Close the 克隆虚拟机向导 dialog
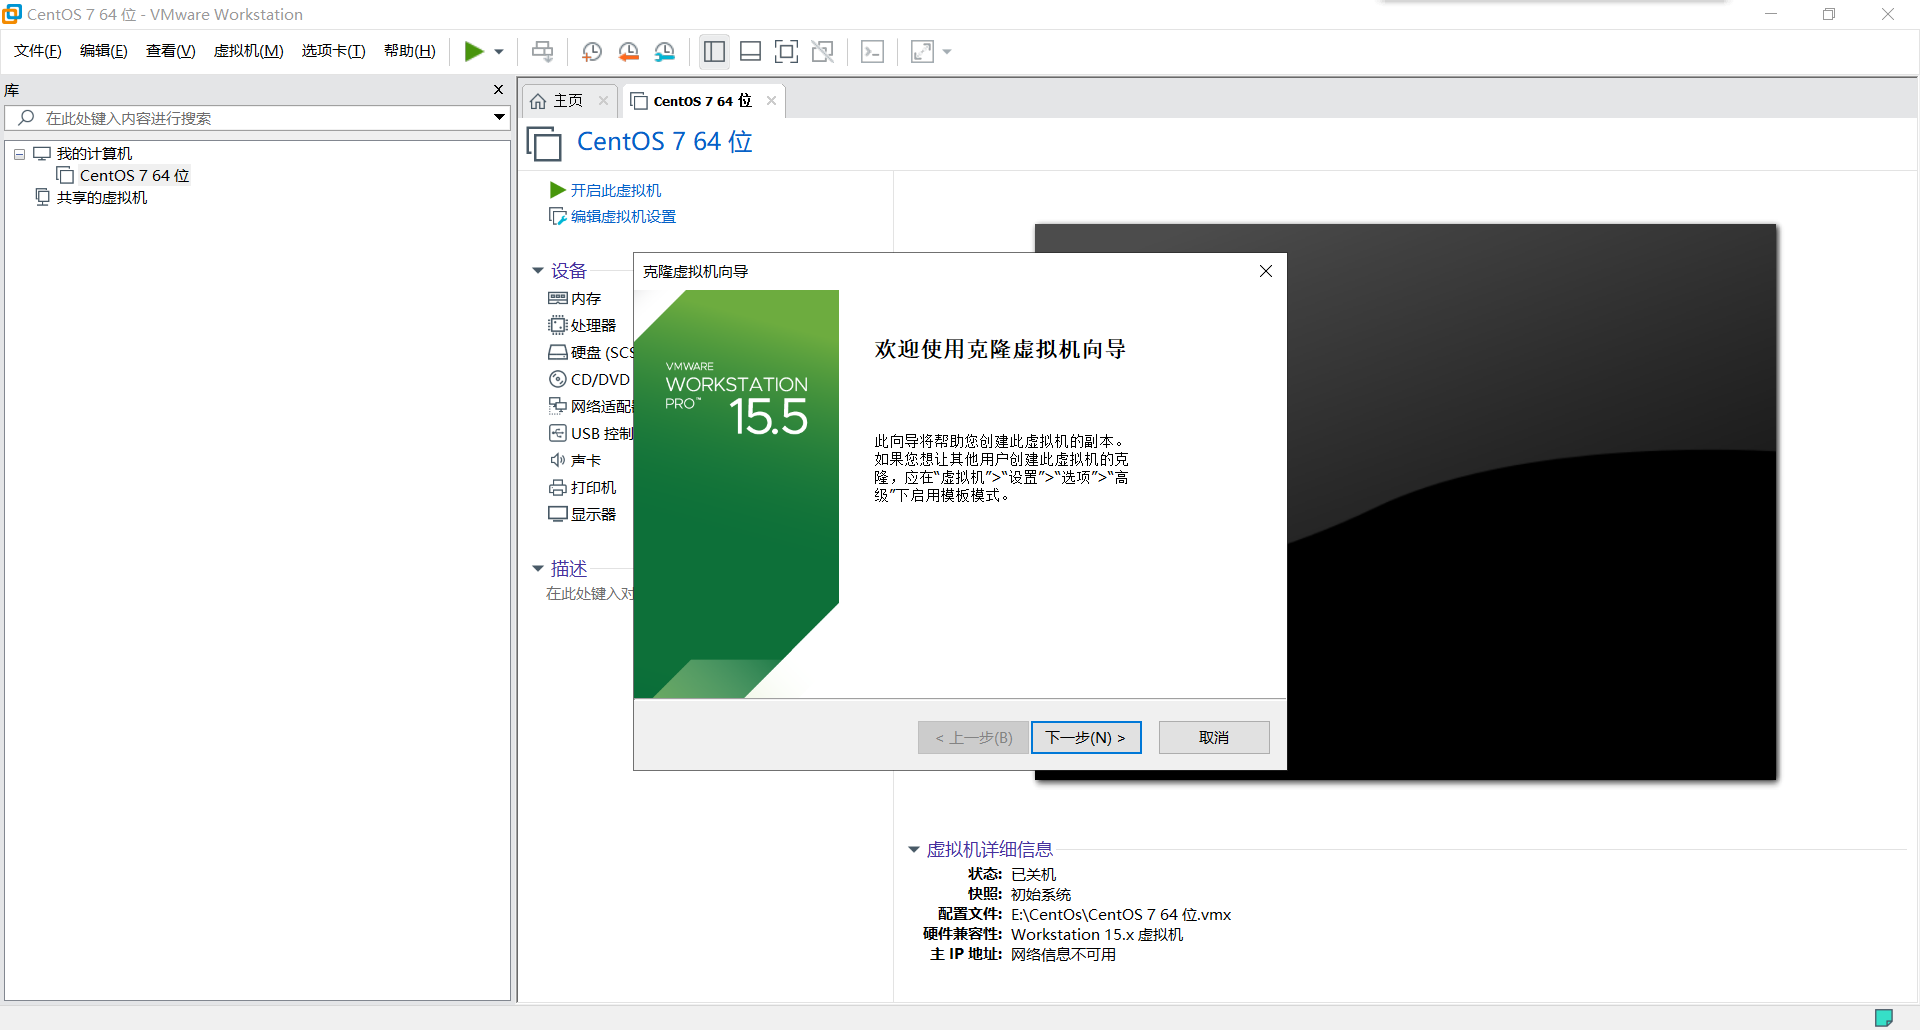Screen dimensions: 1920x1030 point(1266,272)
